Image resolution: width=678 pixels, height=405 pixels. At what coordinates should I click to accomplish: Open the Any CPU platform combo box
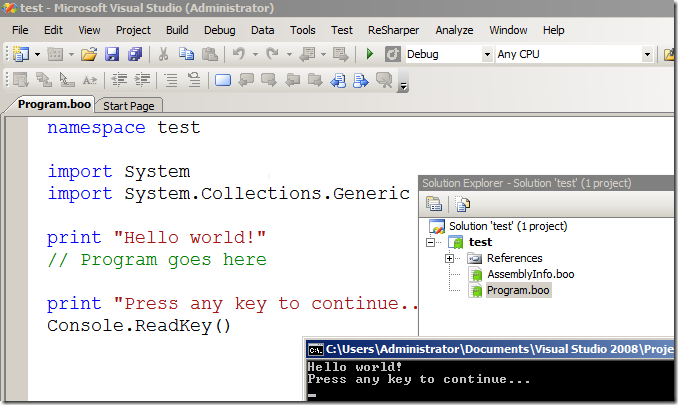tap(574, 54)
